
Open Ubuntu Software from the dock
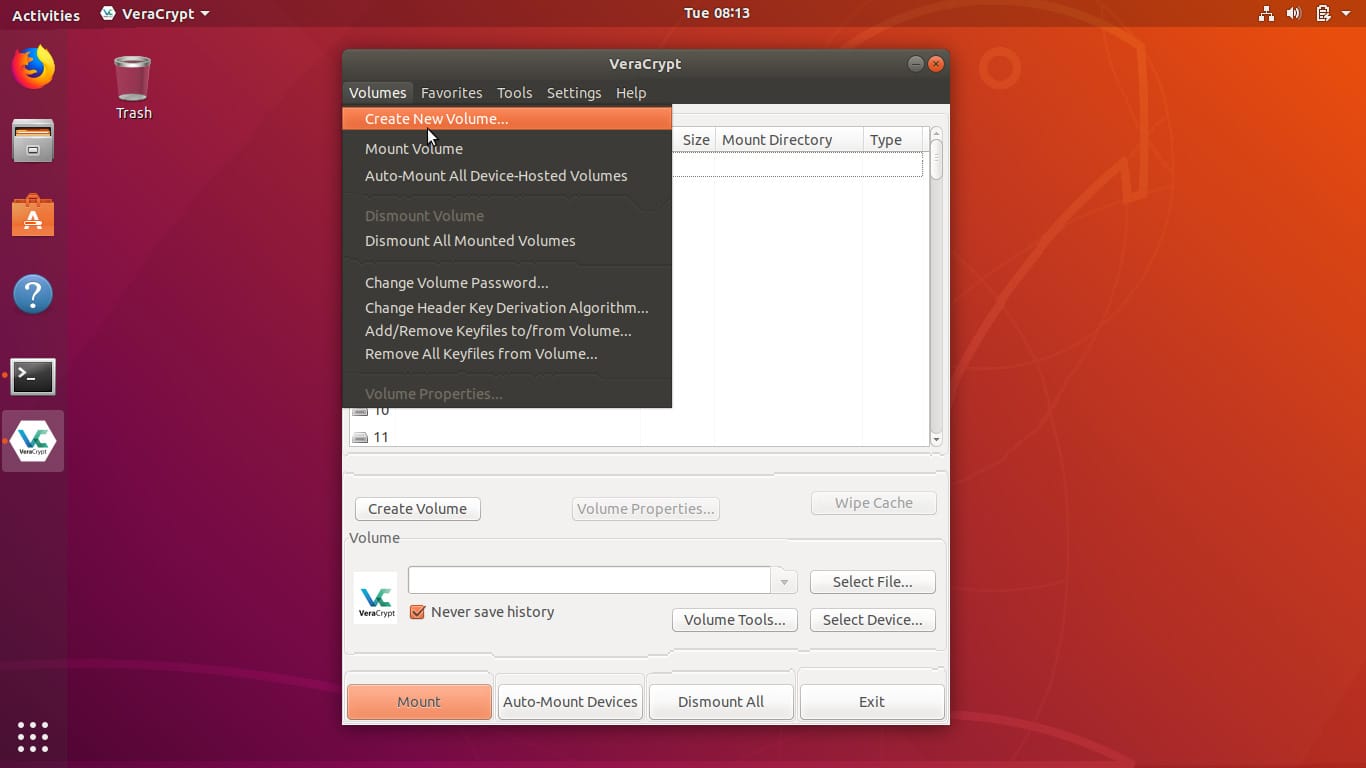pyautogui.click(x=33, y=215)
